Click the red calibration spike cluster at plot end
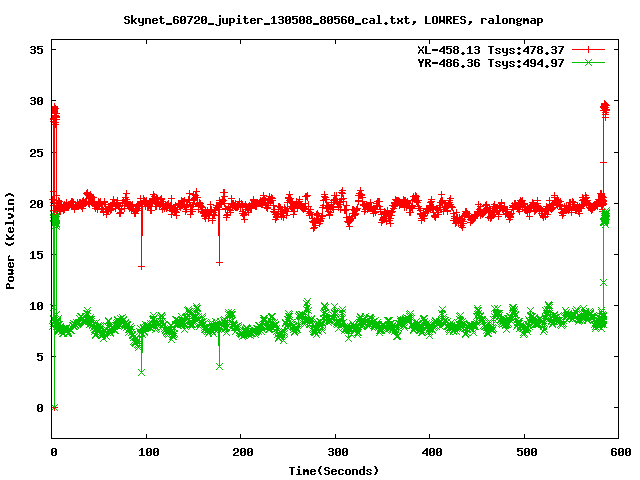The height and width of the screenshot is (480, 640). [x=604, y=110]
